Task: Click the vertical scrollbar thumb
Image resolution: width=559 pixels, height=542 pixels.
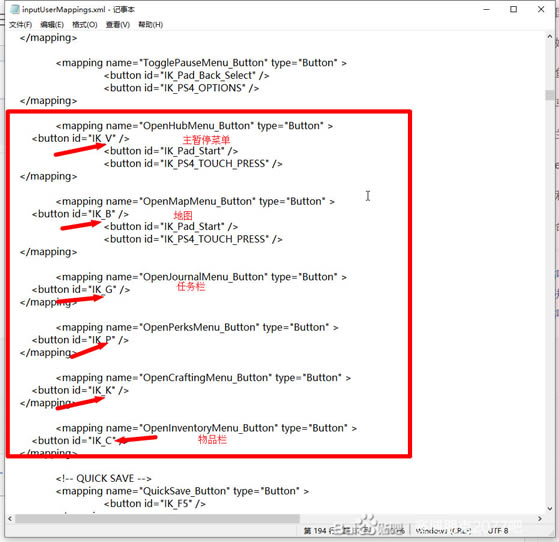Action: click(x=550, y=95)
